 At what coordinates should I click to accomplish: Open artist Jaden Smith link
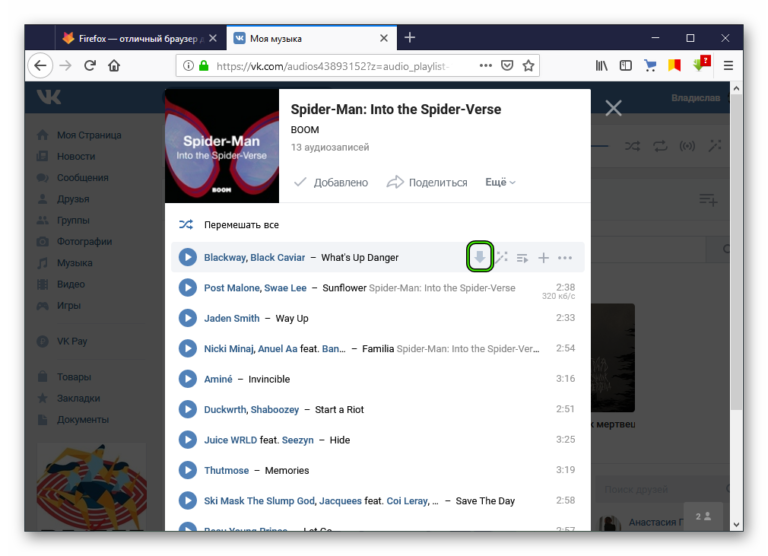pyautogui.click(x=232, y=318)
